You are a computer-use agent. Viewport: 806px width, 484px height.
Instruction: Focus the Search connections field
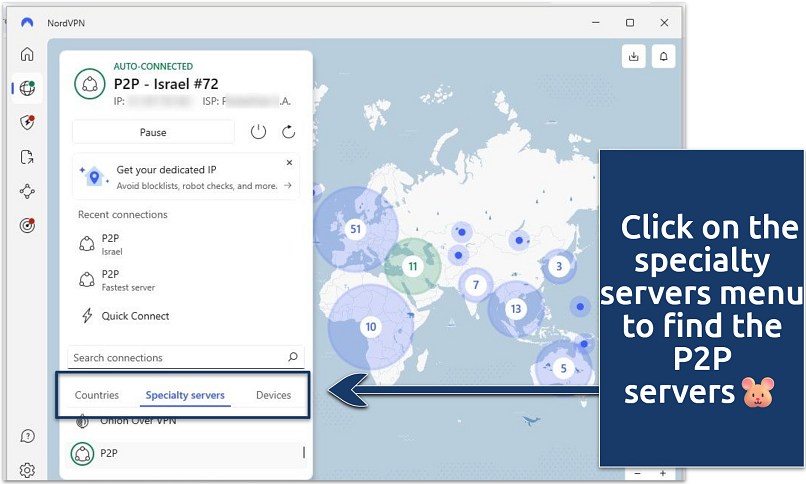coord(186,357)
